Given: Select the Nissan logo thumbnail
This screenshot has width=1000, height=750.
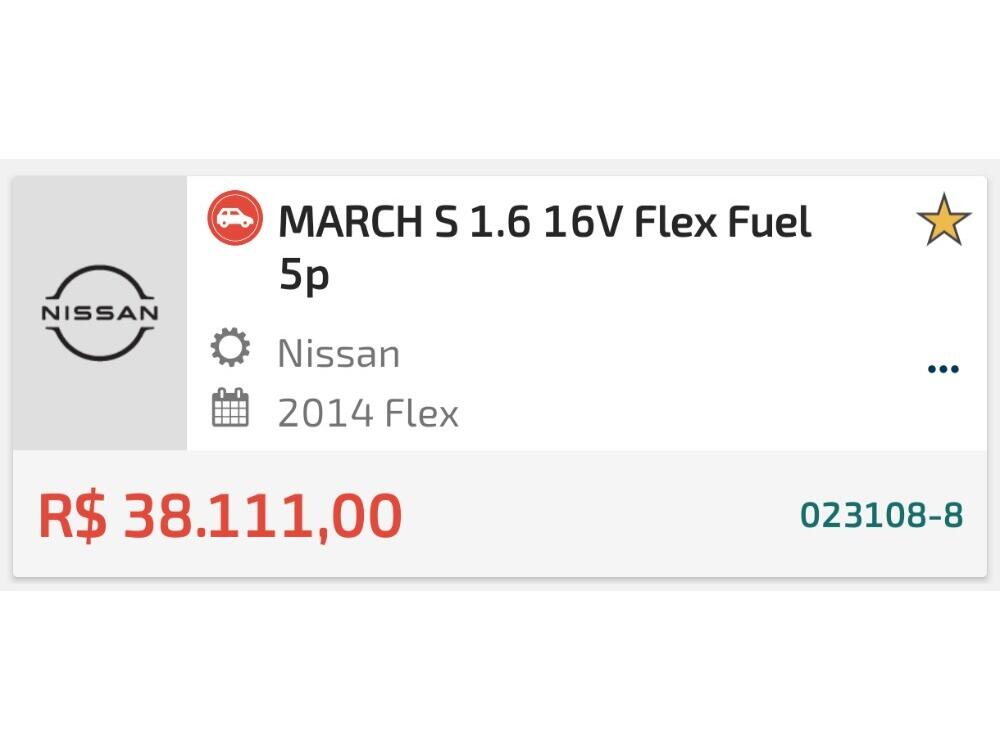Looking at the screenshot, I should coord(100,312).
